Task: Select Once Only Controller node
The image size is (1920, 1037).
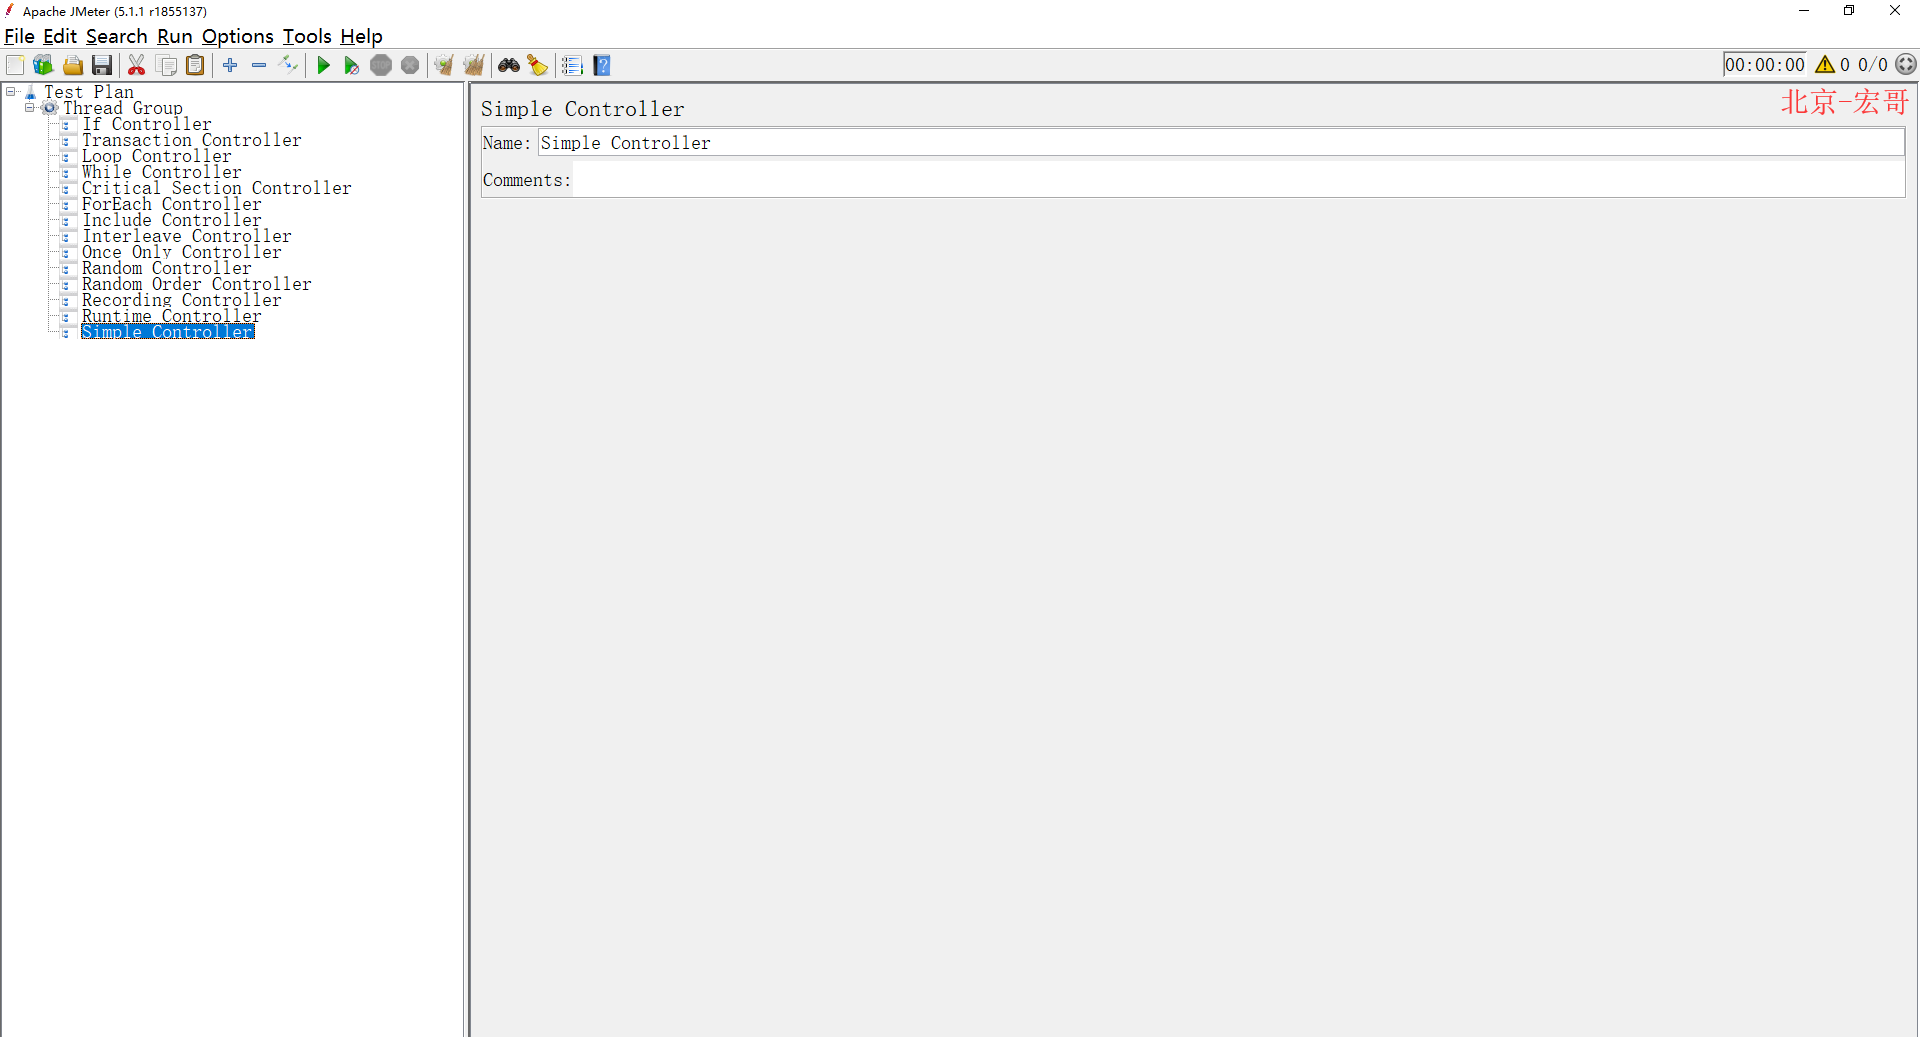Action: 182,252
